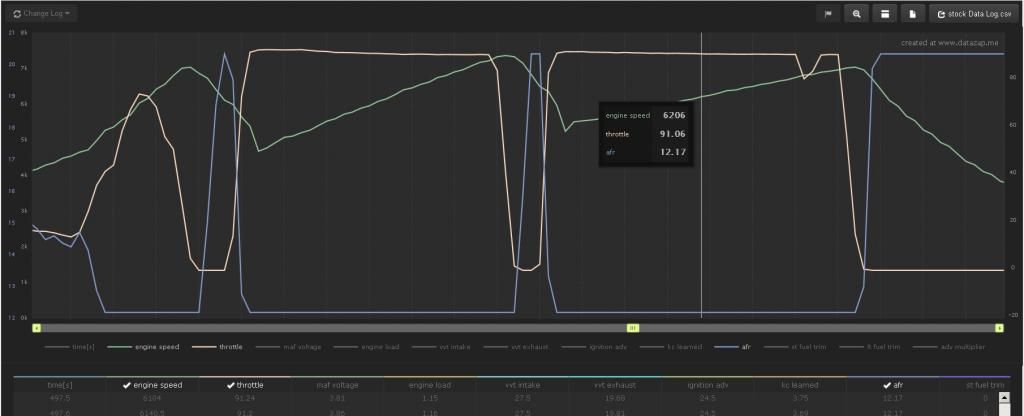Viewport: 1024px width, 416px height.
Task: Uncheck the engine speed column header
Action: pos(152,384)
